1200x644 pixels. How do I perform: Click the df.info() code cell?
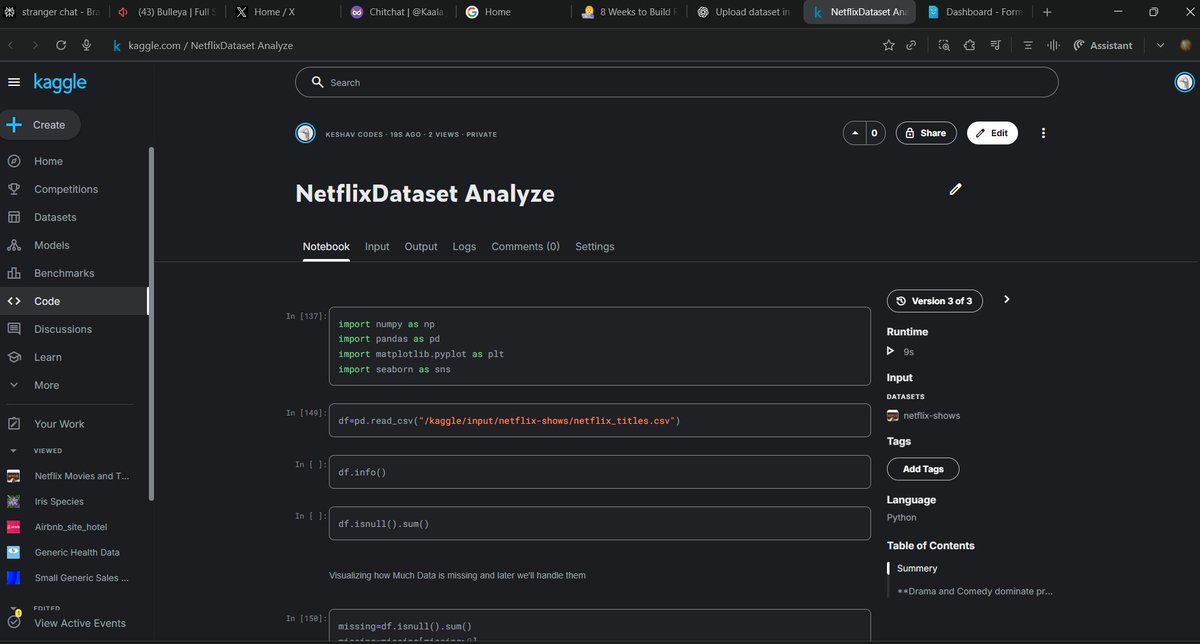599,472
